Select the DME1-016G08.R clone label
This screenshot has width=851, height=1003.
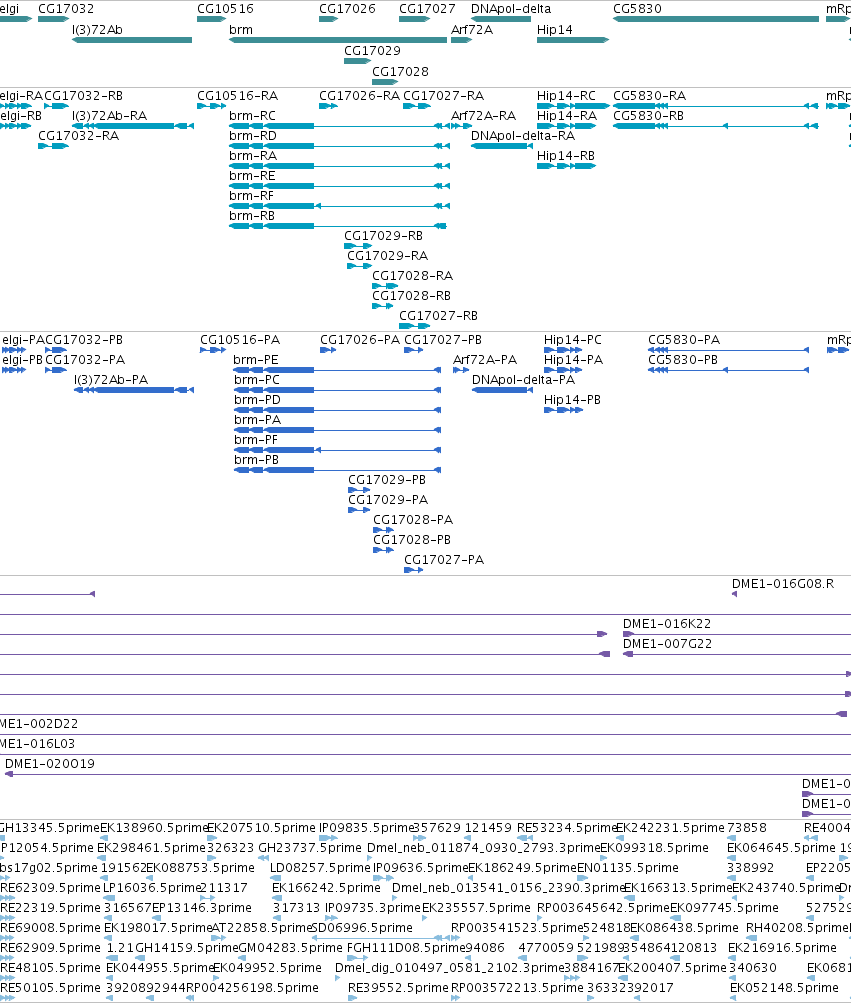point(783,584)
